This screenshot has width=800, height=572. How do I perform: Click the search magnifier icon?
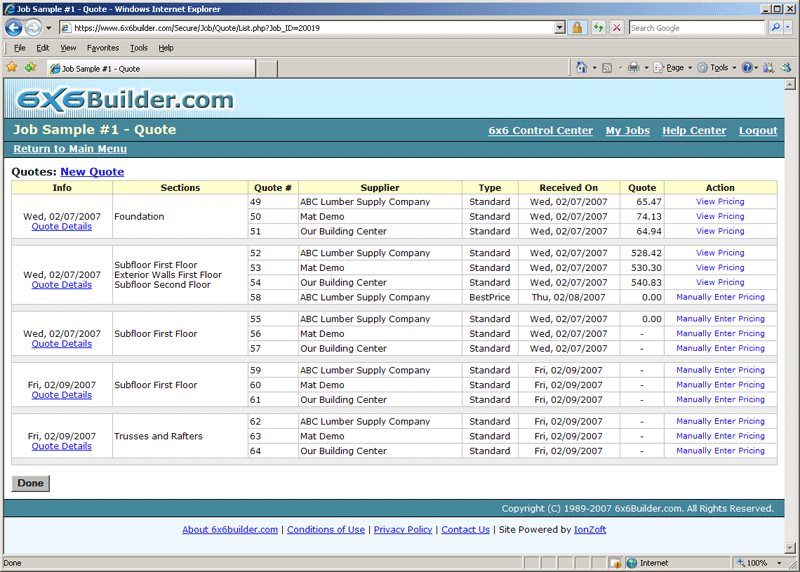(775, 28)
